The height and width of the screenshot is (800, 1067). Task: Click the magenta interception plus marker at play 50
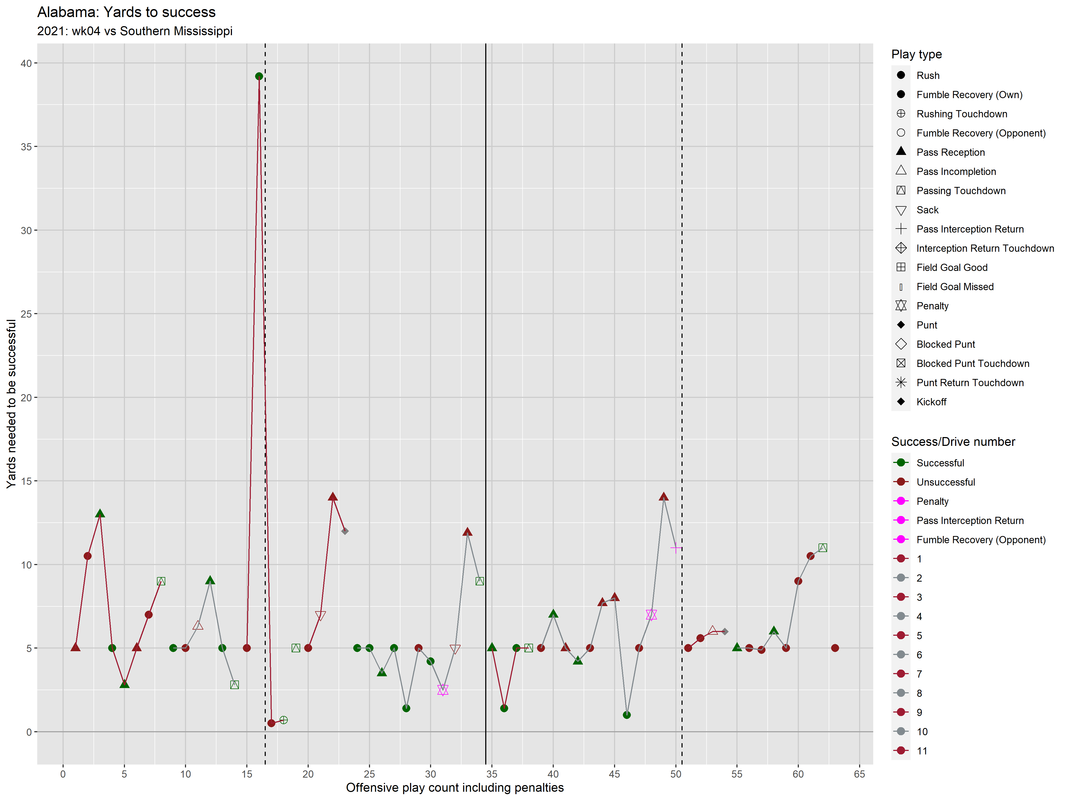[676, 548]
